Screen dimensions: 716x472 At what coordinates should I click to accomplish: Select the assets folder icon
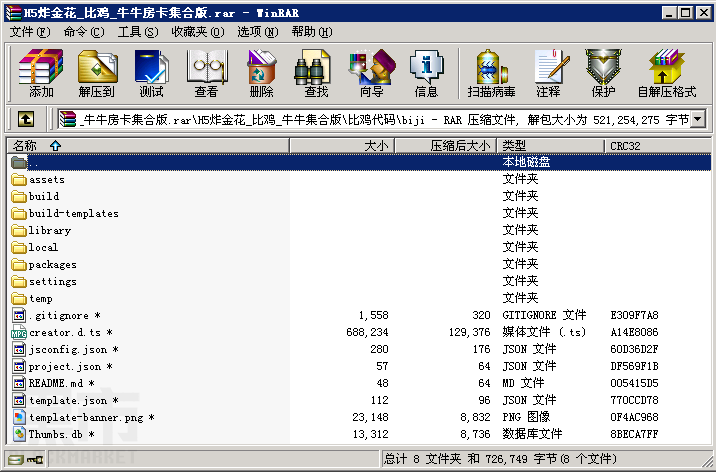click(19, 179)
